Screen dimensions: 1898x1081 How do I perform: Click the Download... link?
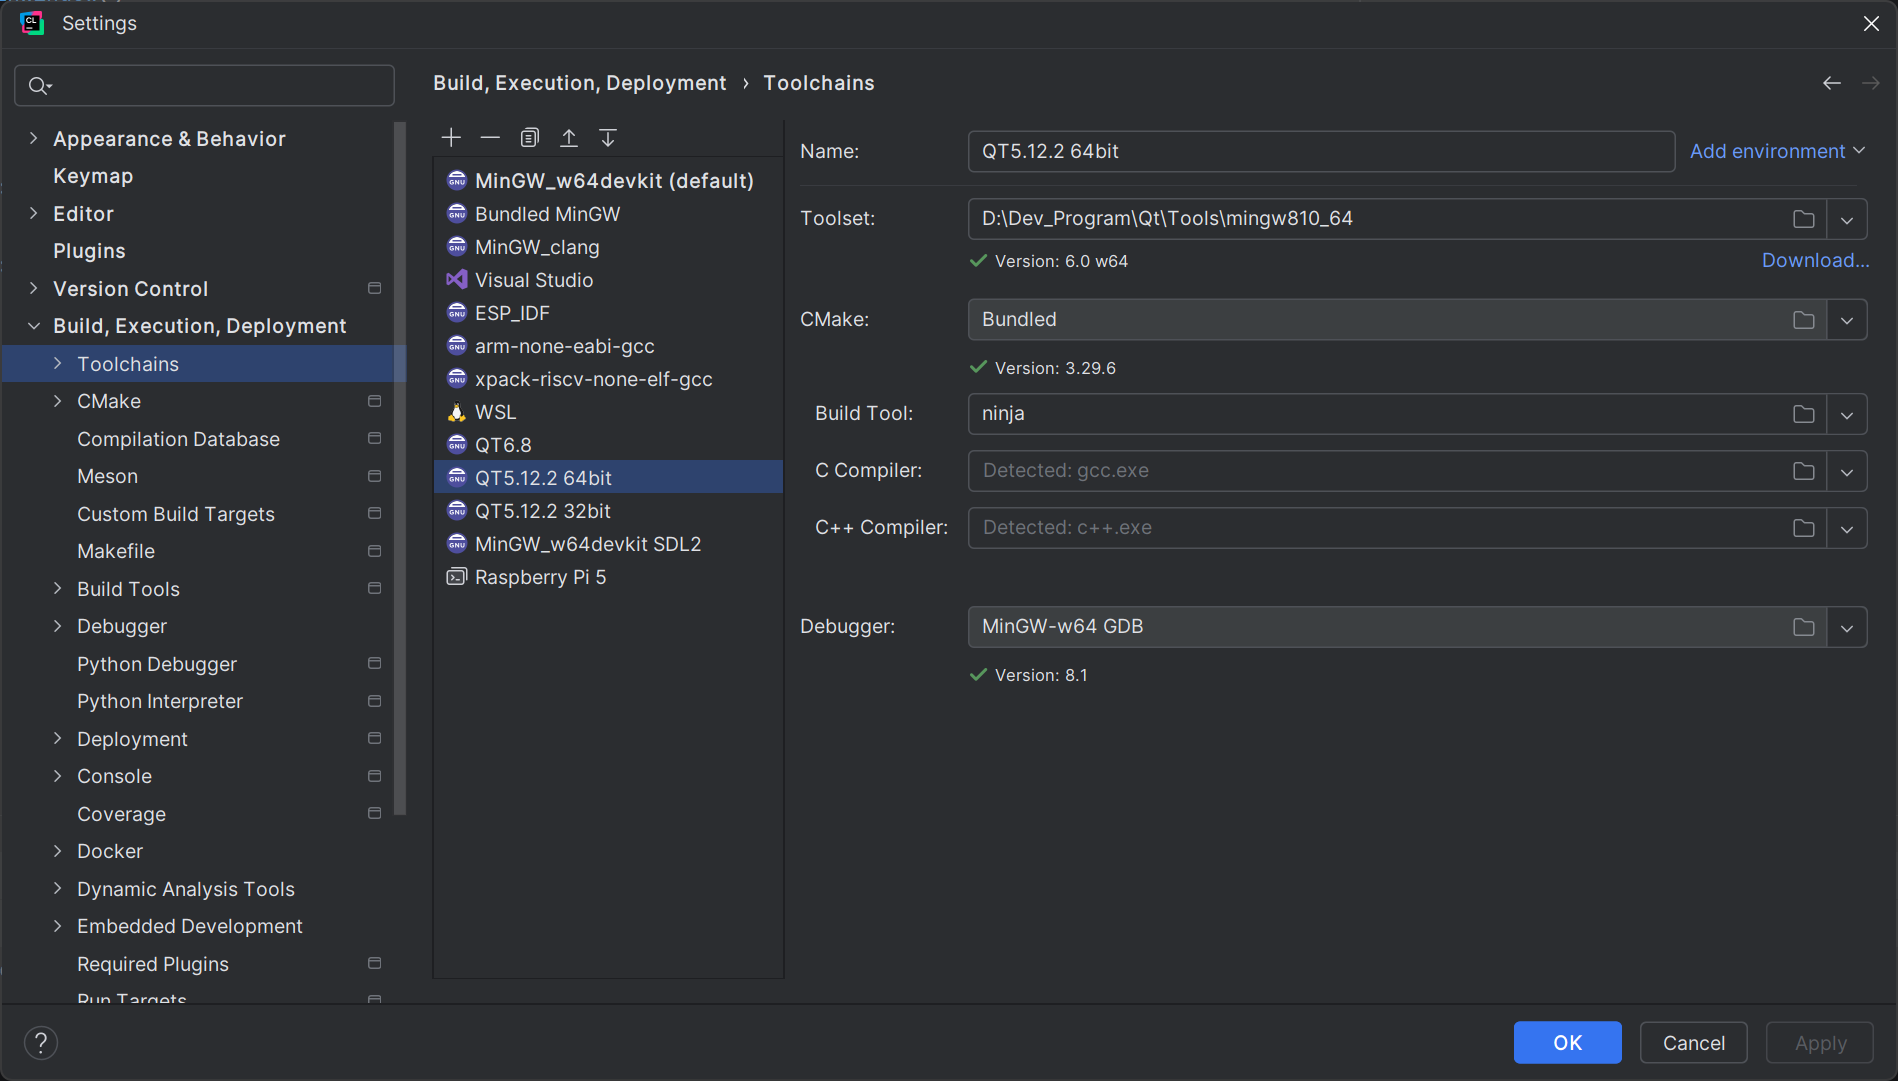[x=1815, y=260]
